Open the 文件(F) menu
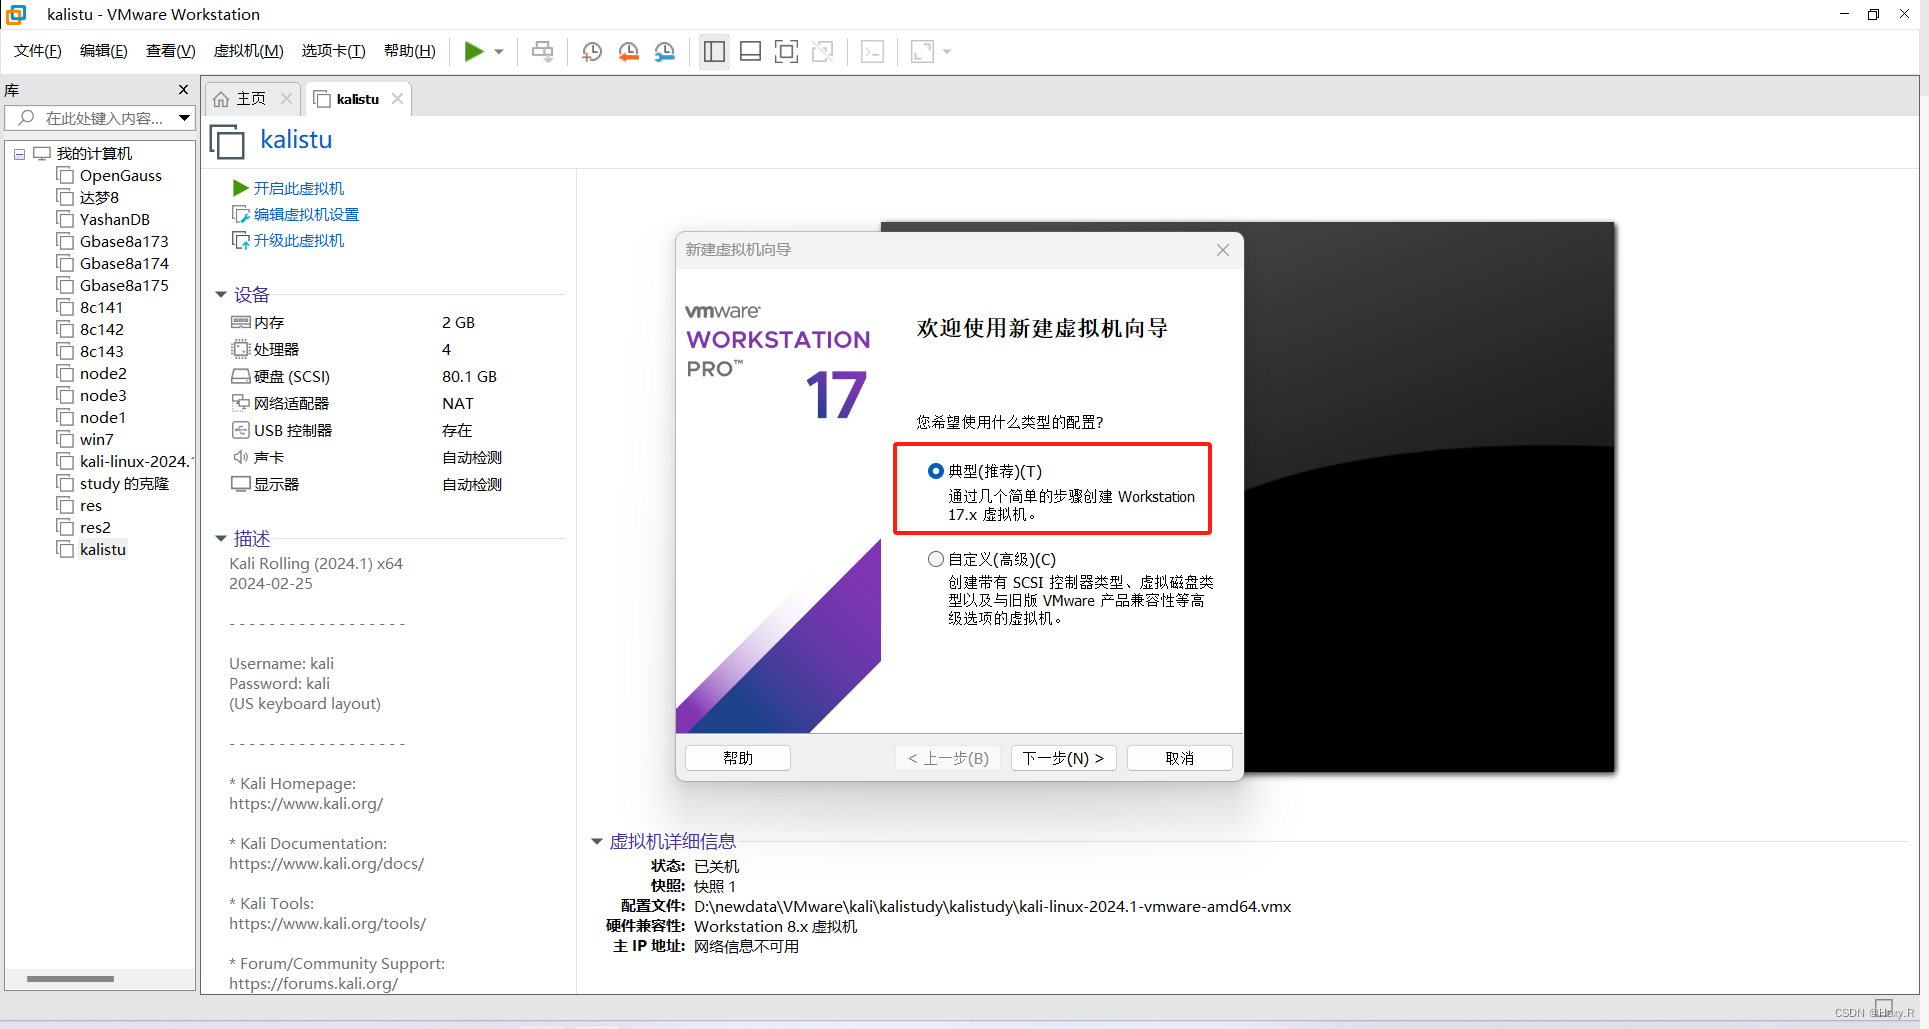 38,51
